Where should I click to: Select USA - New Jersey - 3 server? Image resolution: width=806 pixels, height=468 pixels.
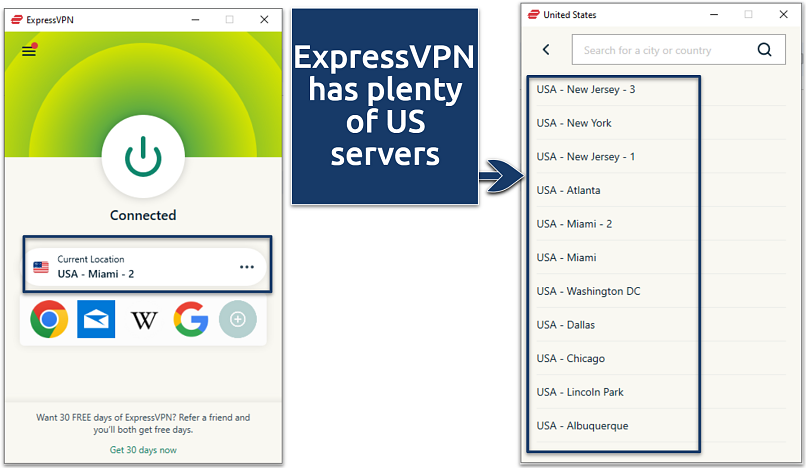586,89
